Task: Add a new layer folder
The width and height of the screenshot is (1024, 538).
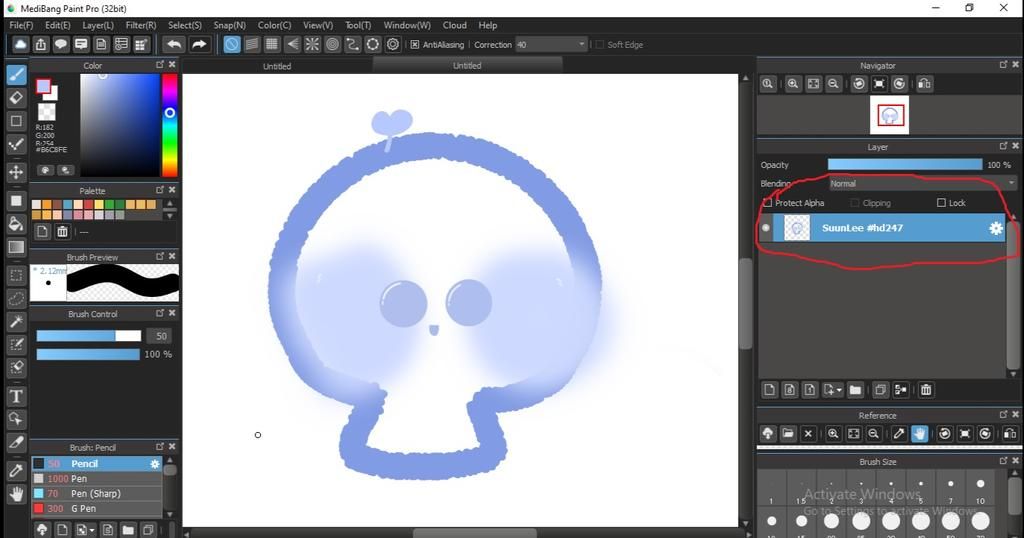Action: 855,390
